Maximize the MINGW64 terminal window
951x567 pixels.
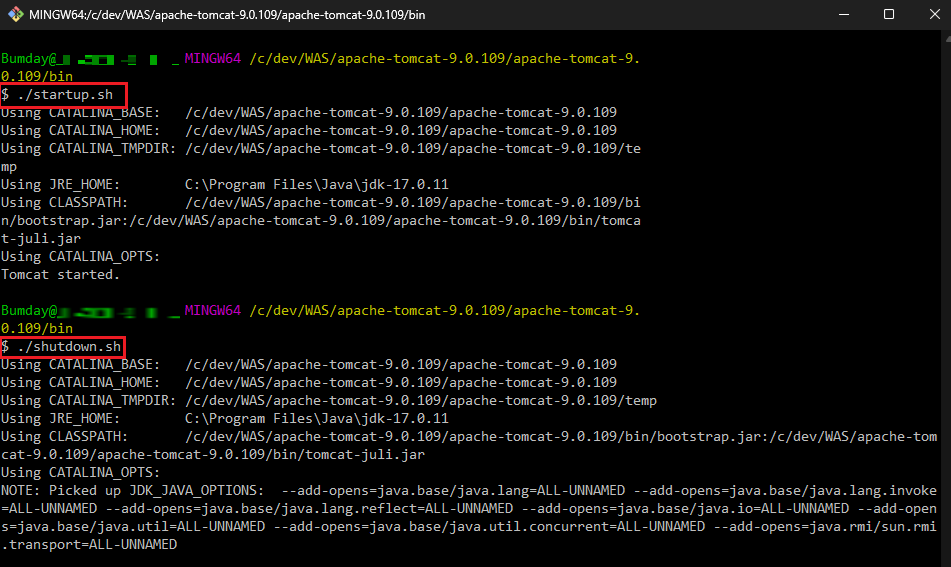click(889, 14)
